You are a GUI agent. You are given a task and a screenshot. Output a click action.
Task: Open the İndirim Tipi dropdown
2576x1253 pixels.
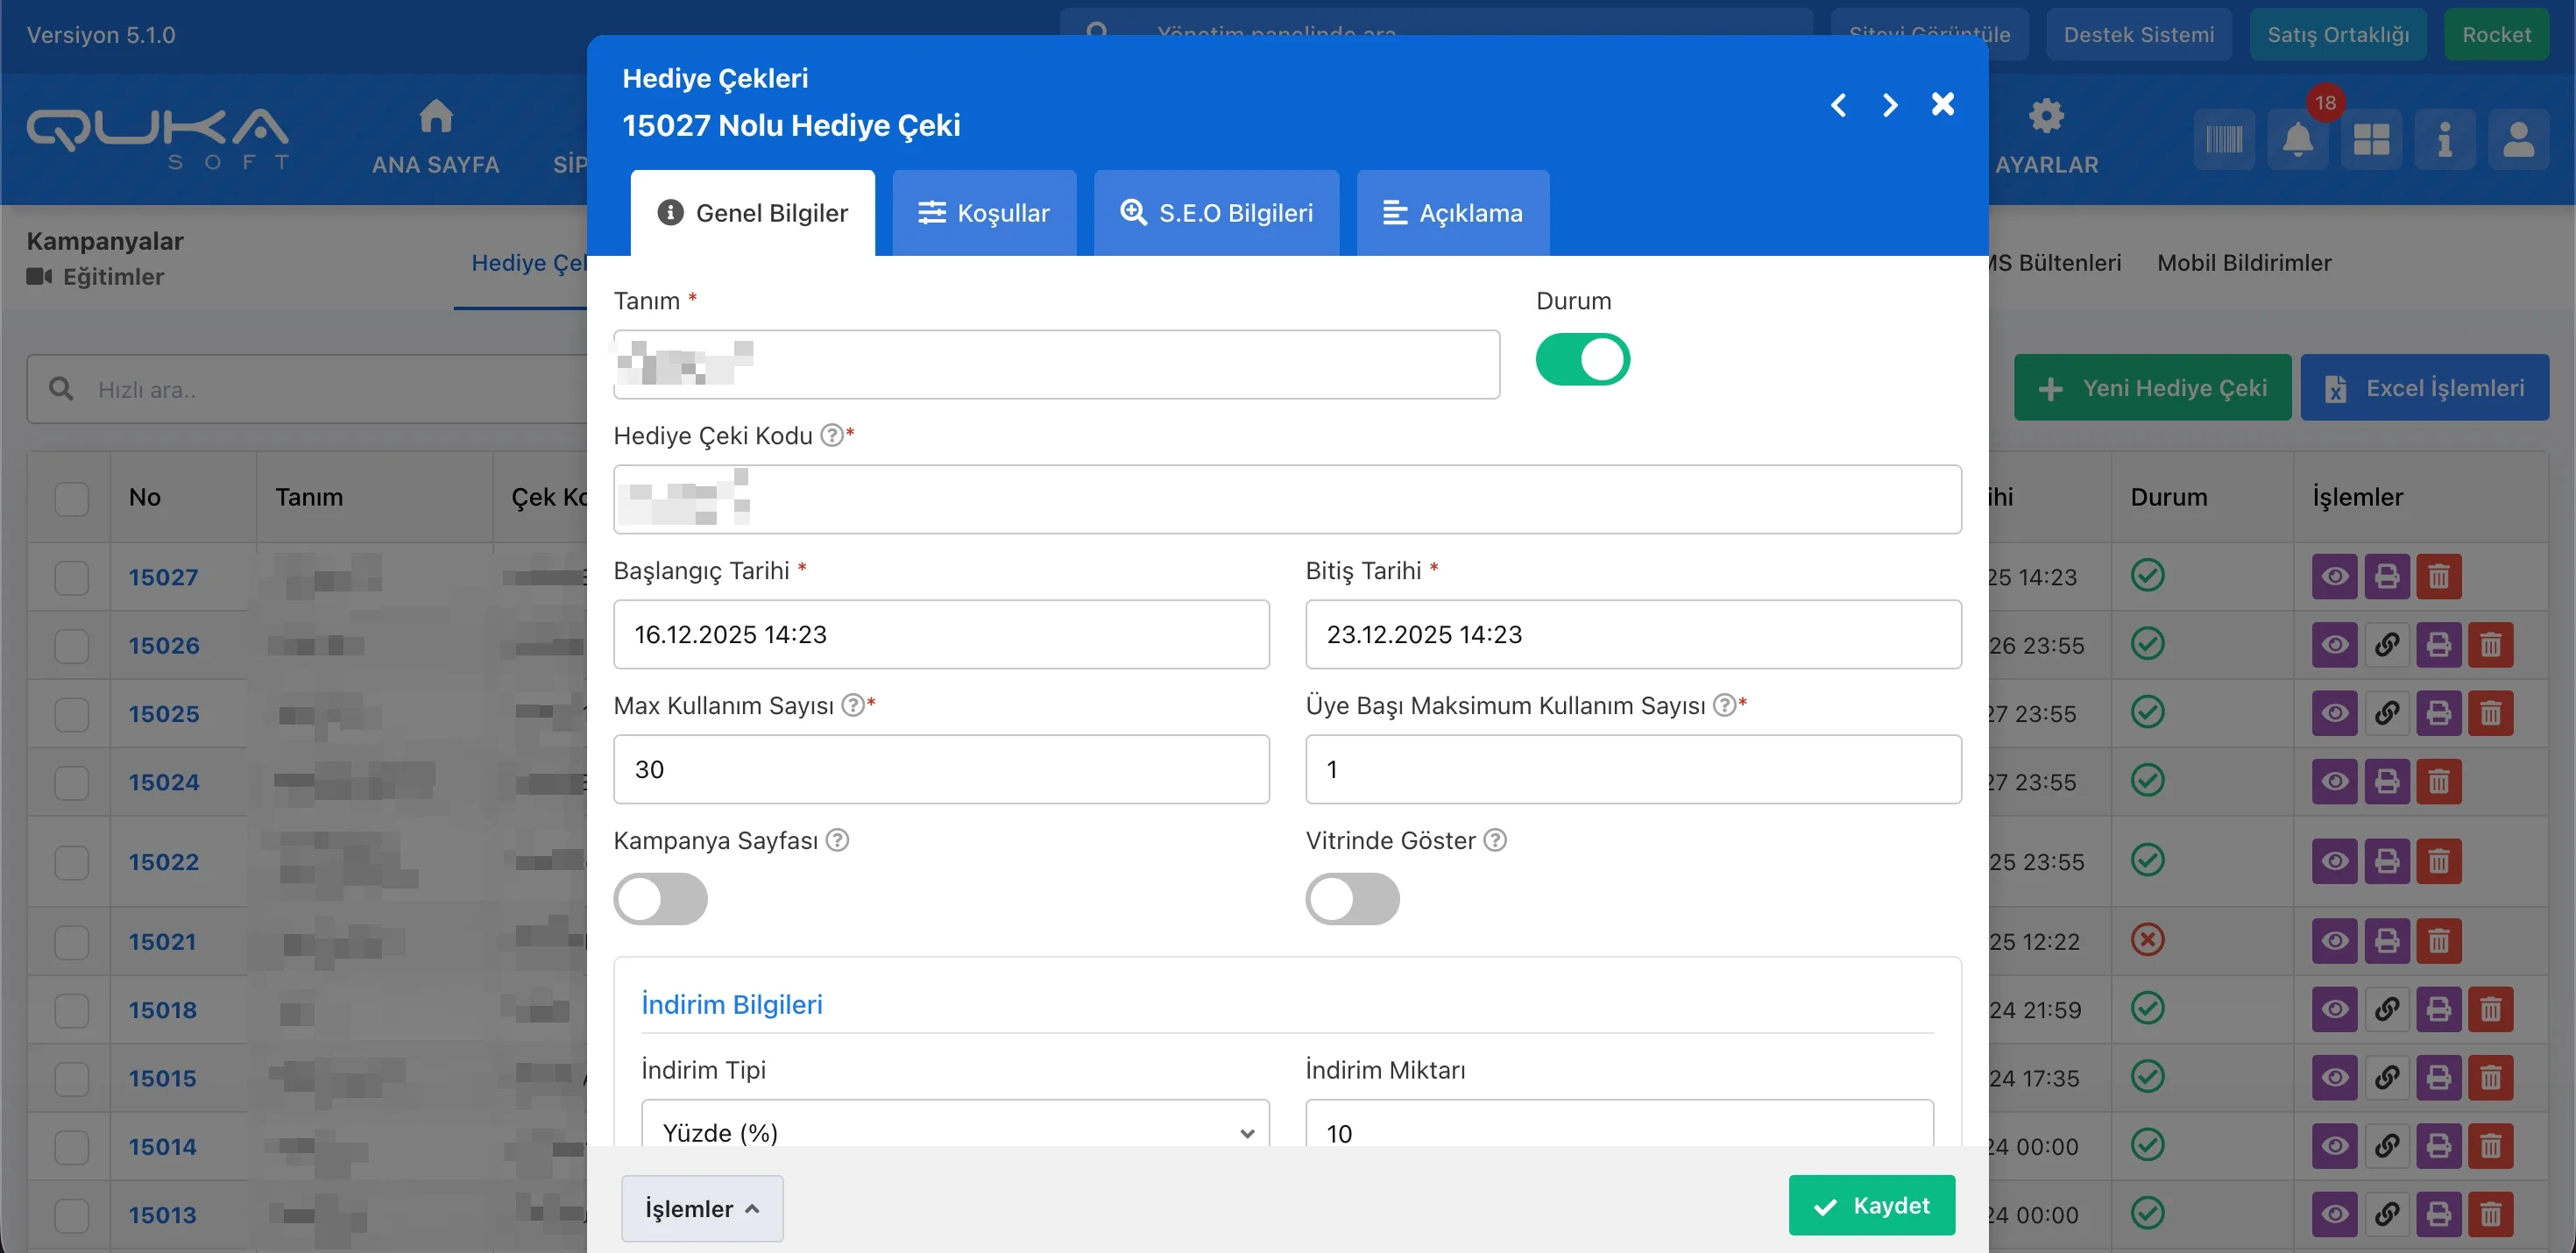coord(954,1131)
